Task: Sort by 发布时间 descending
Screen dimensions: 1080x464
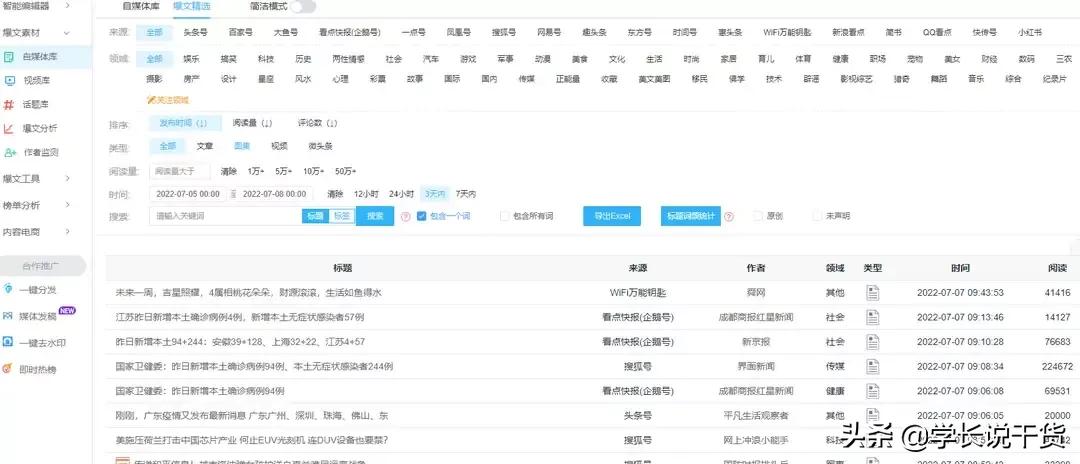Action: tap(185, 124)
